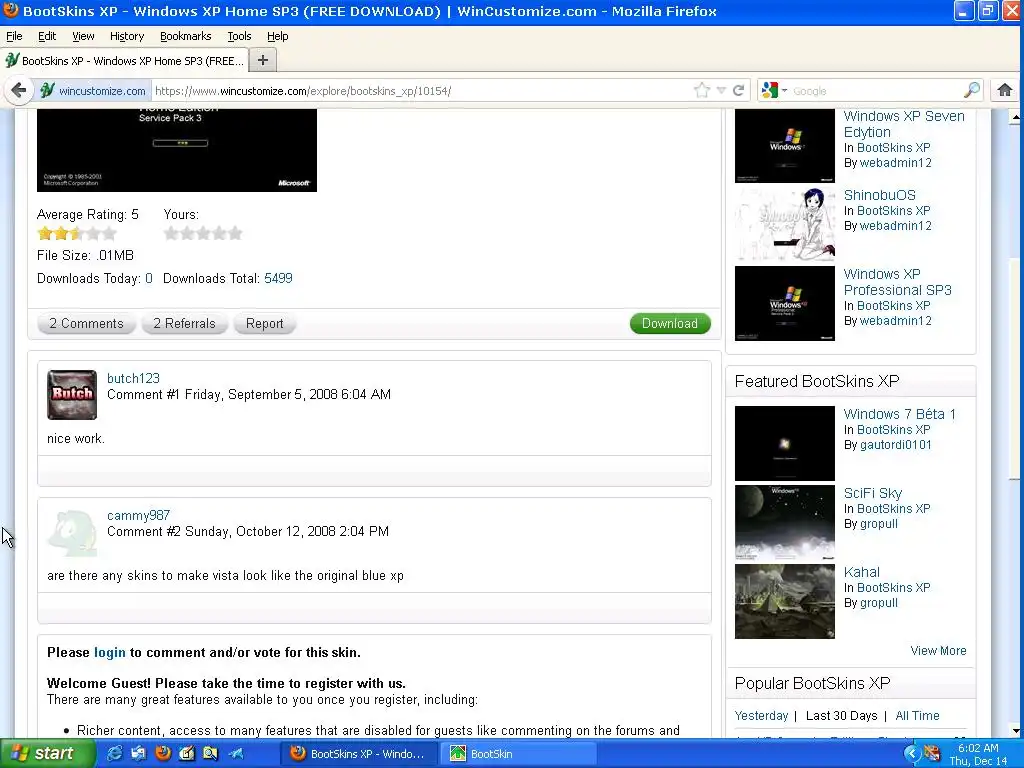The width and height of the screenshot is (1024, 768).
Task: Click the 2 Referrals button
Action: point(184,323)
